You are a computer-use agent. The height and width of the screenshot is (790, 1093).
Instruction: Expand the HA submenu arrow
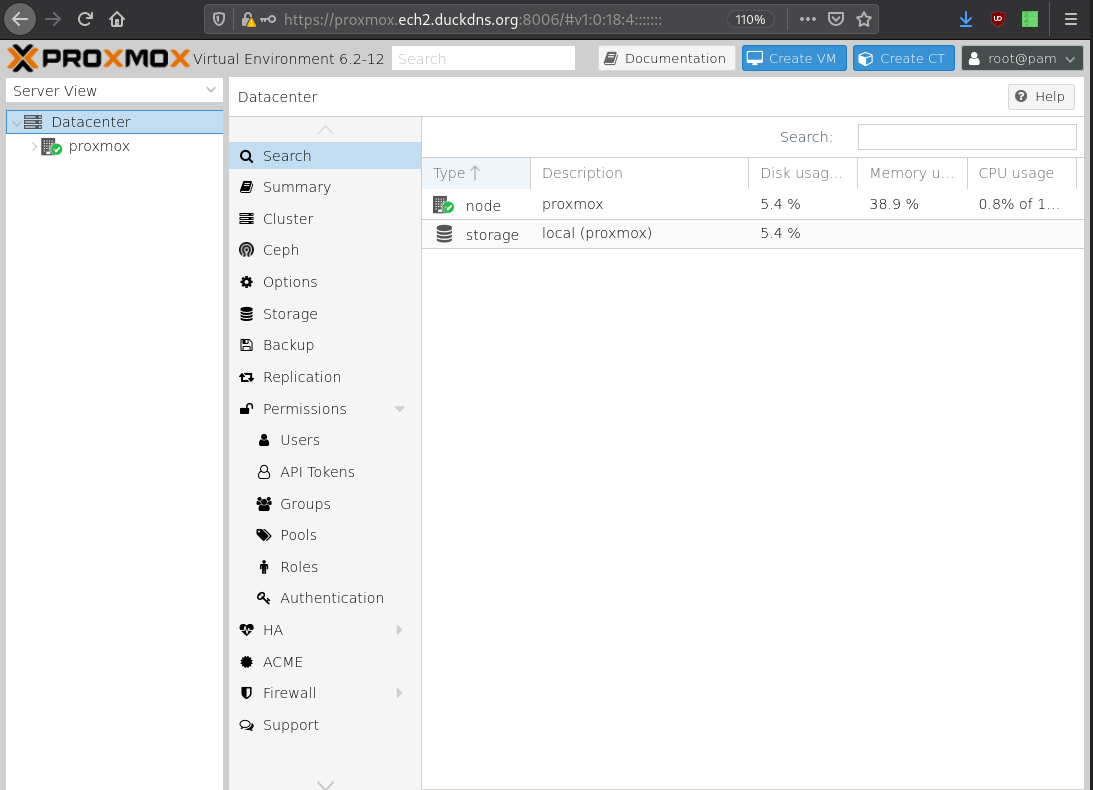coord(399,630)
